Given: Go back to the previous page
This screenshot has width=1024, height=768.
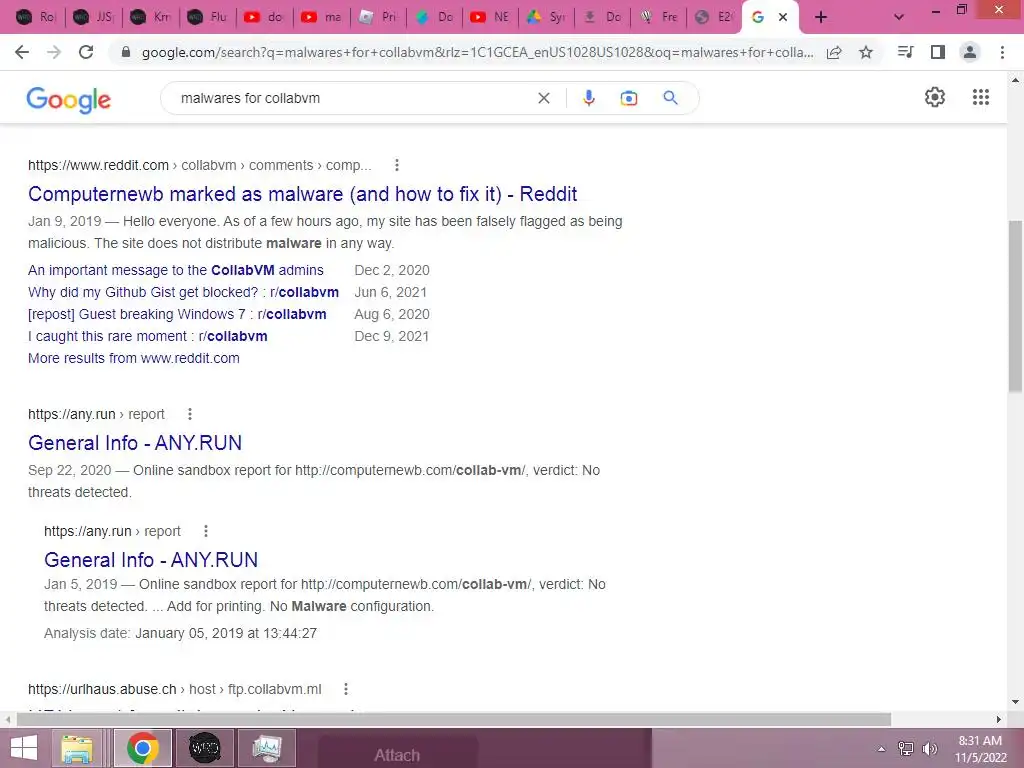Looking at the screenshot, I should tap(22, 52).
